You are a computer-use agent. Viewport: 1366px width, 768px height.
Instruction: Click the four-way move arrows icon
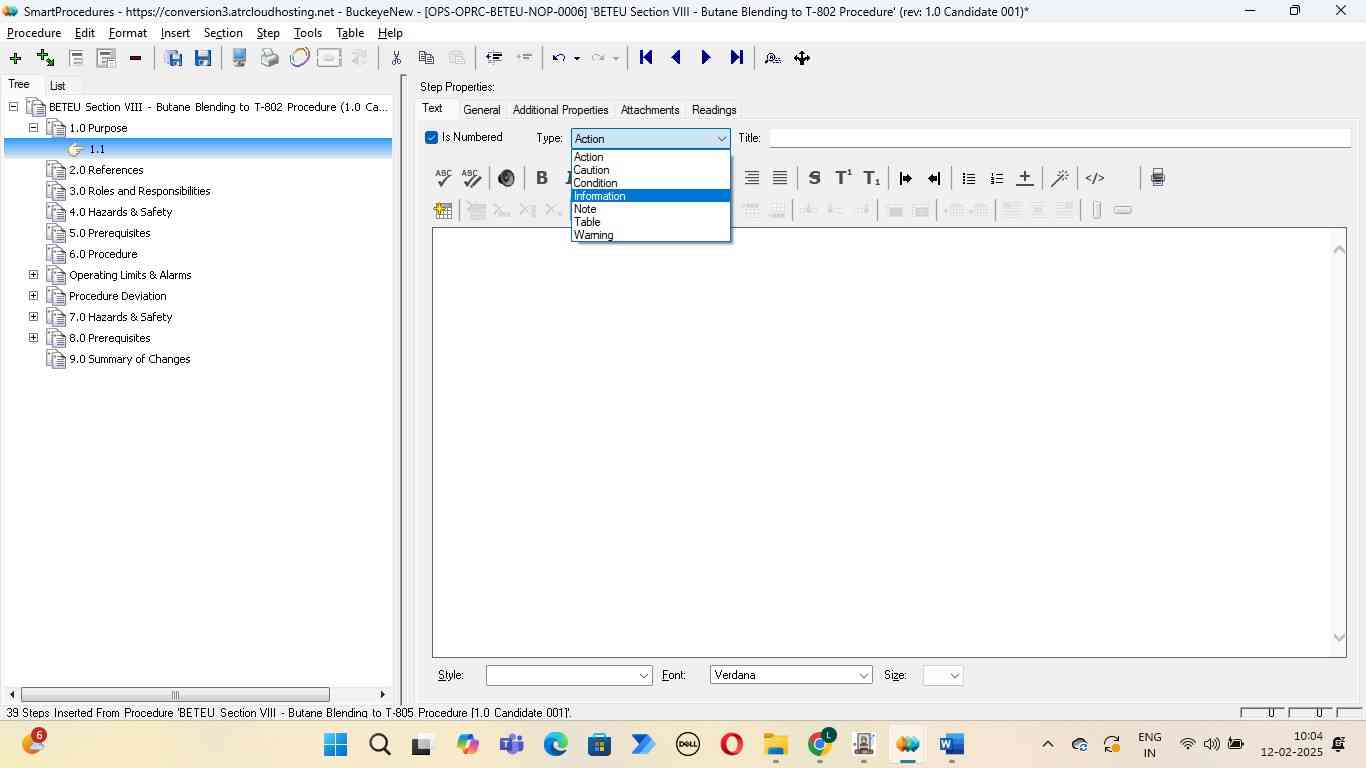coord(802,58)
